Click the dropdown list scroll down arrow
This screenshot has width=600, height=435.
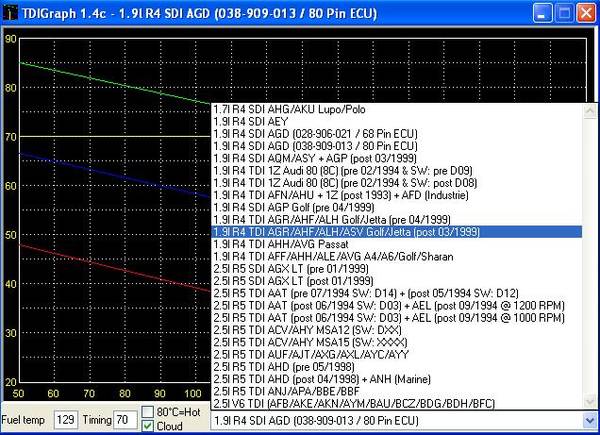(x=590, y=401)
